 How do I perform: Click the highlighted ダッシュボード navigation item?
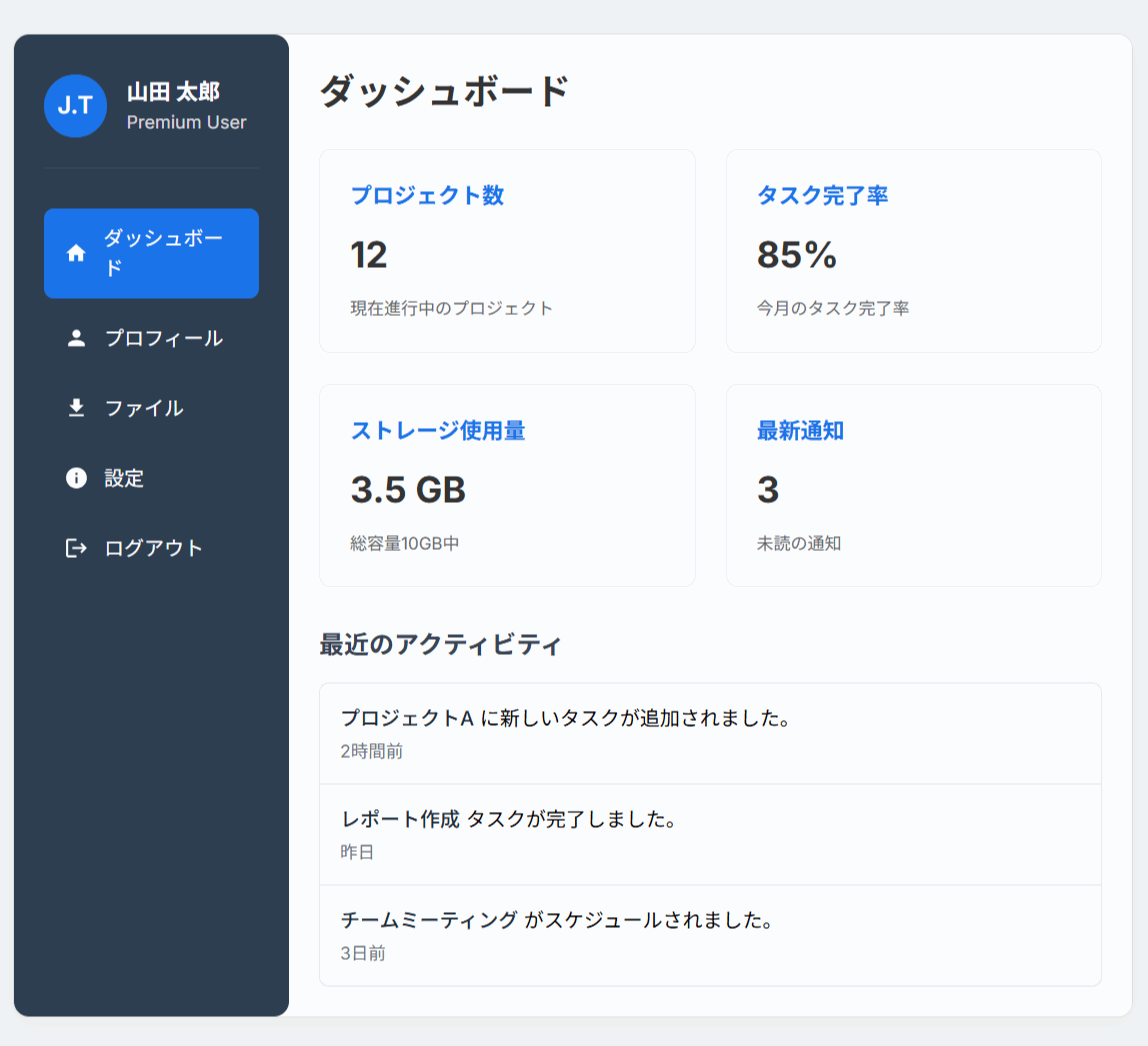tap(151, 253)
